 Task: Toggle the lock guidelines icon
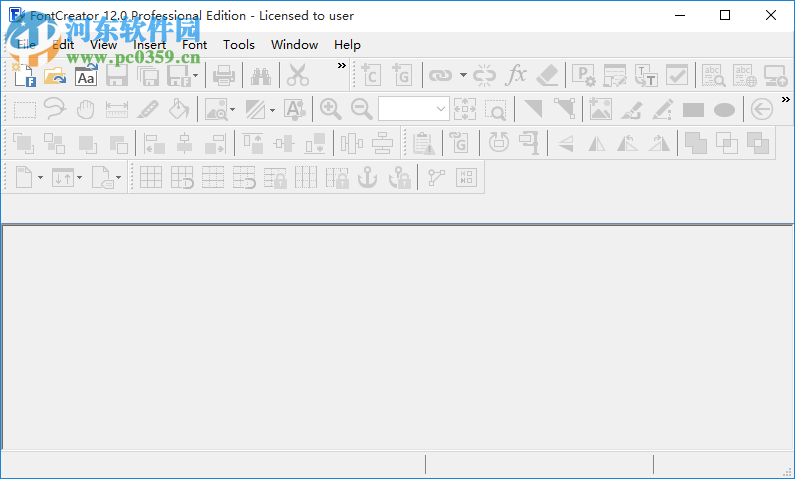[x=275, y=177]
